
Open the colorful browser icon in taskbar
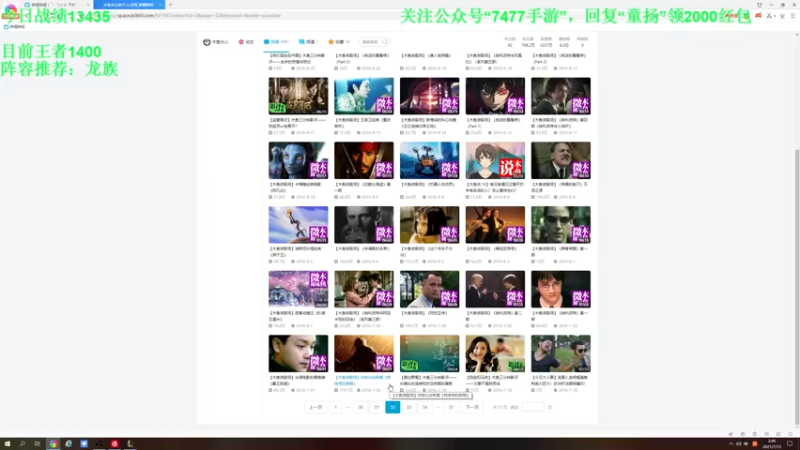point(53,444)
